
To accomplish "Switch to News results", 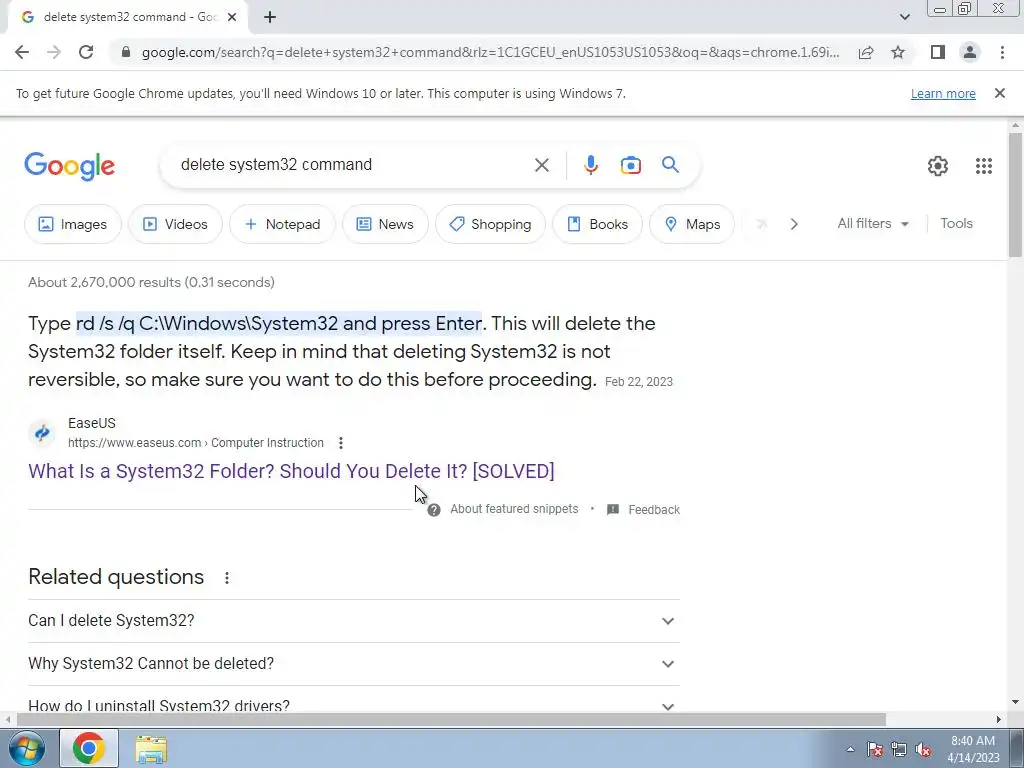I will pos(385,224).
